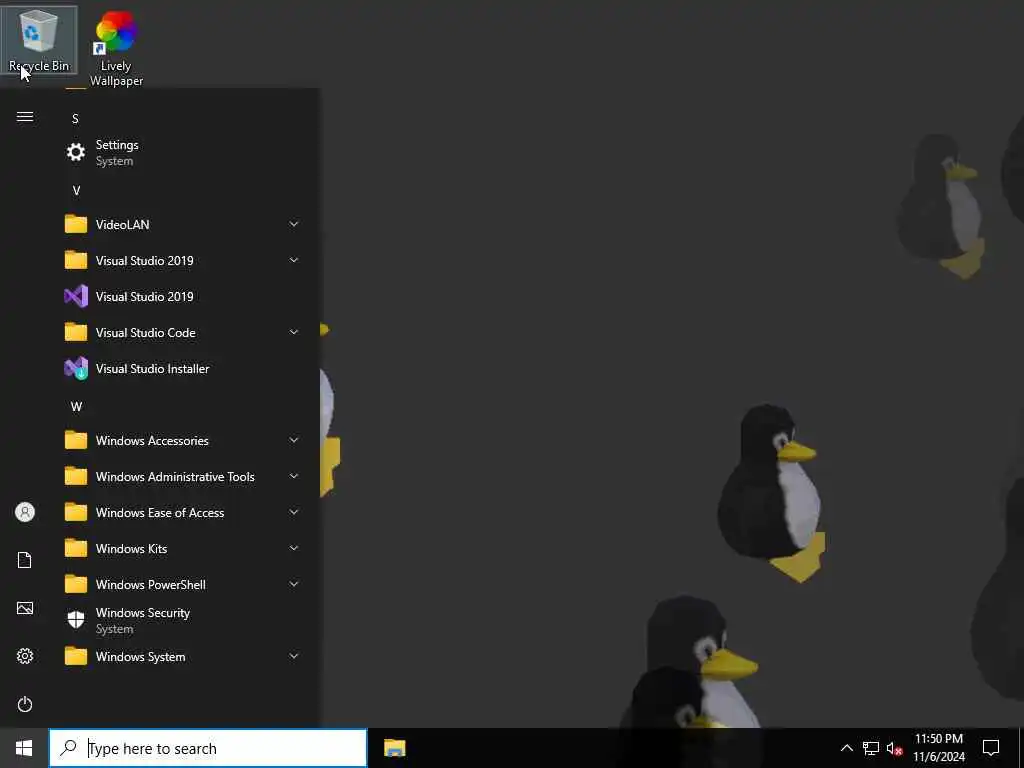The image size is (1024, 768).
Task: Show hidden tray icons arrow
Action: click(846, 748)
